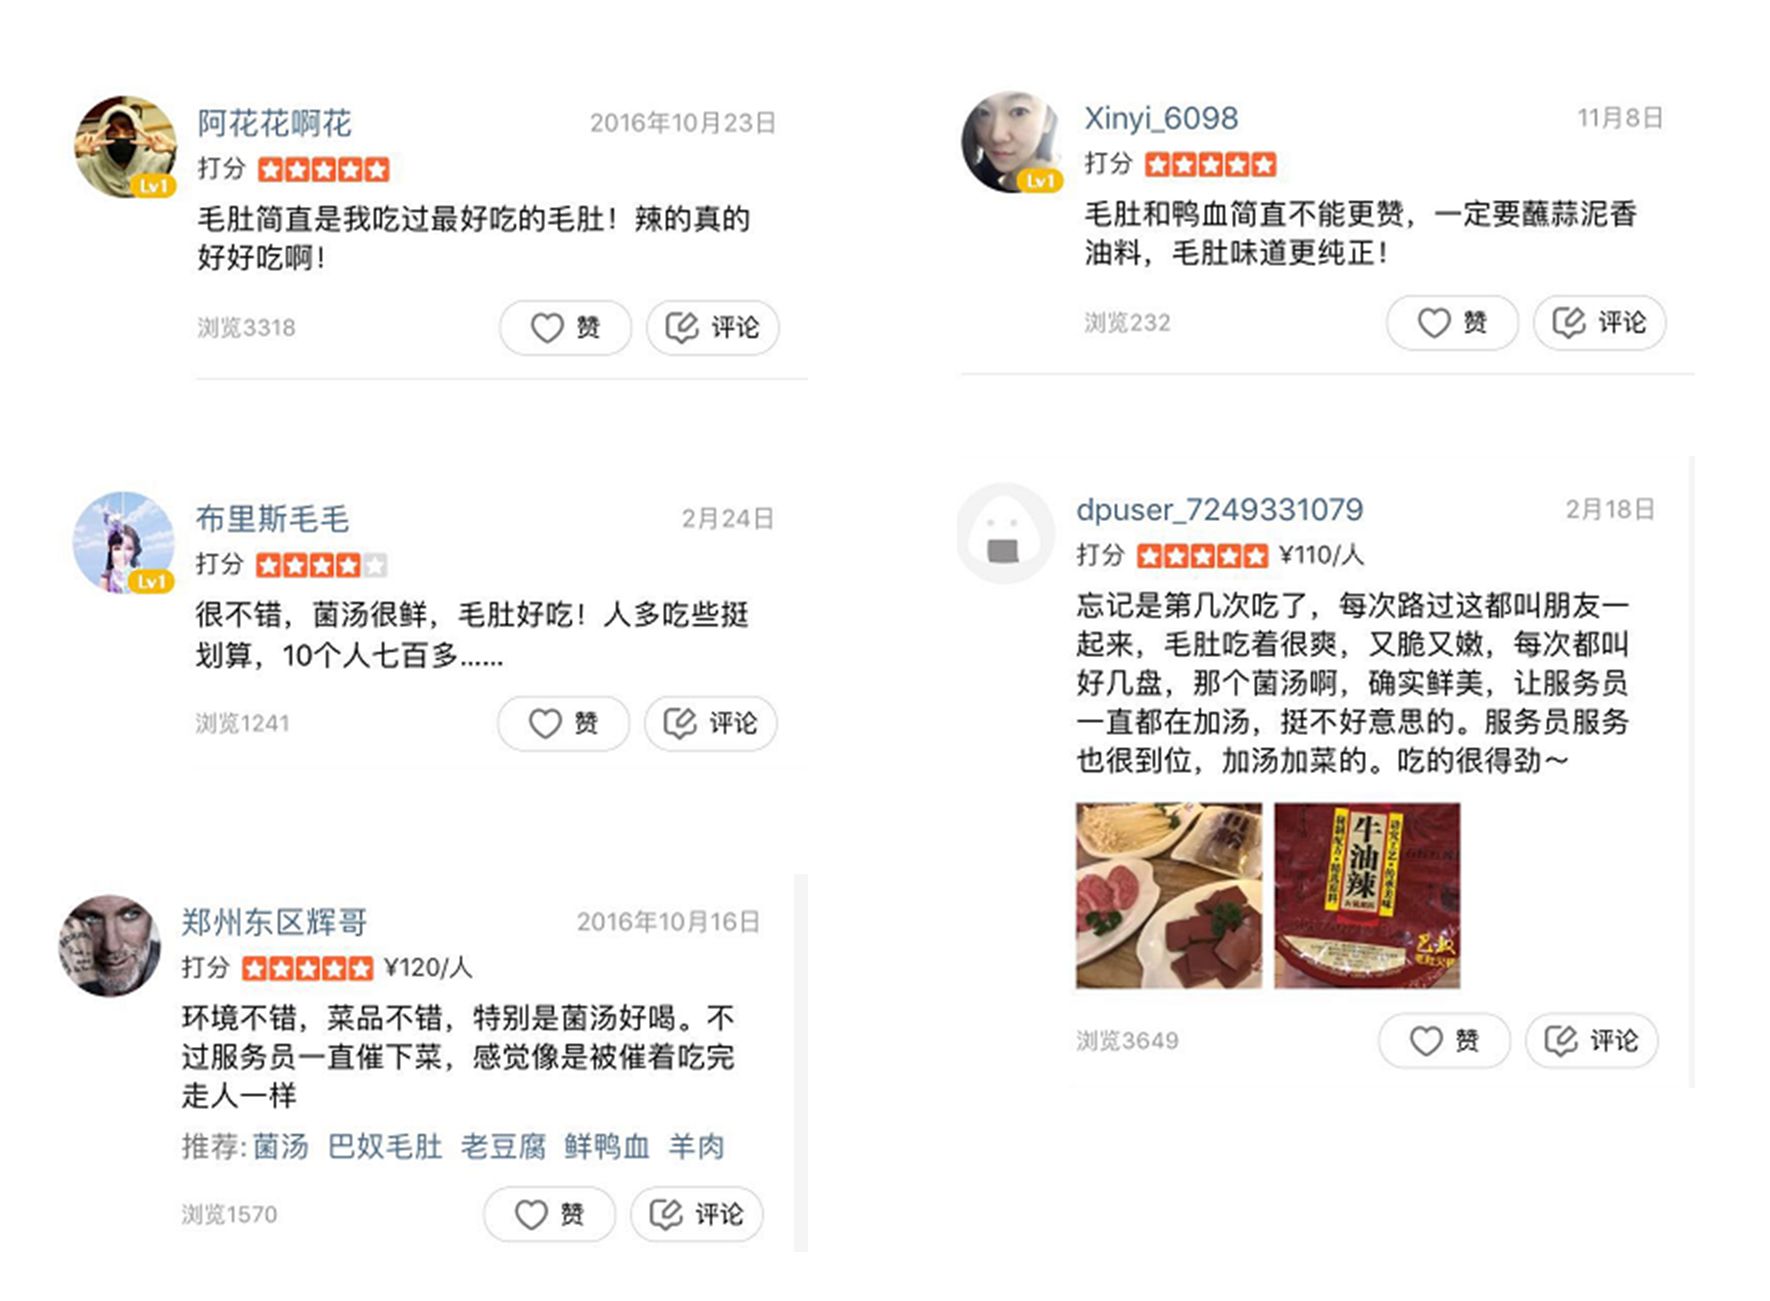Viewport: 1770px width, 1301px height.
Task: Open 布里斯毛毛's profile avatar
Action: tap(123, 542)
